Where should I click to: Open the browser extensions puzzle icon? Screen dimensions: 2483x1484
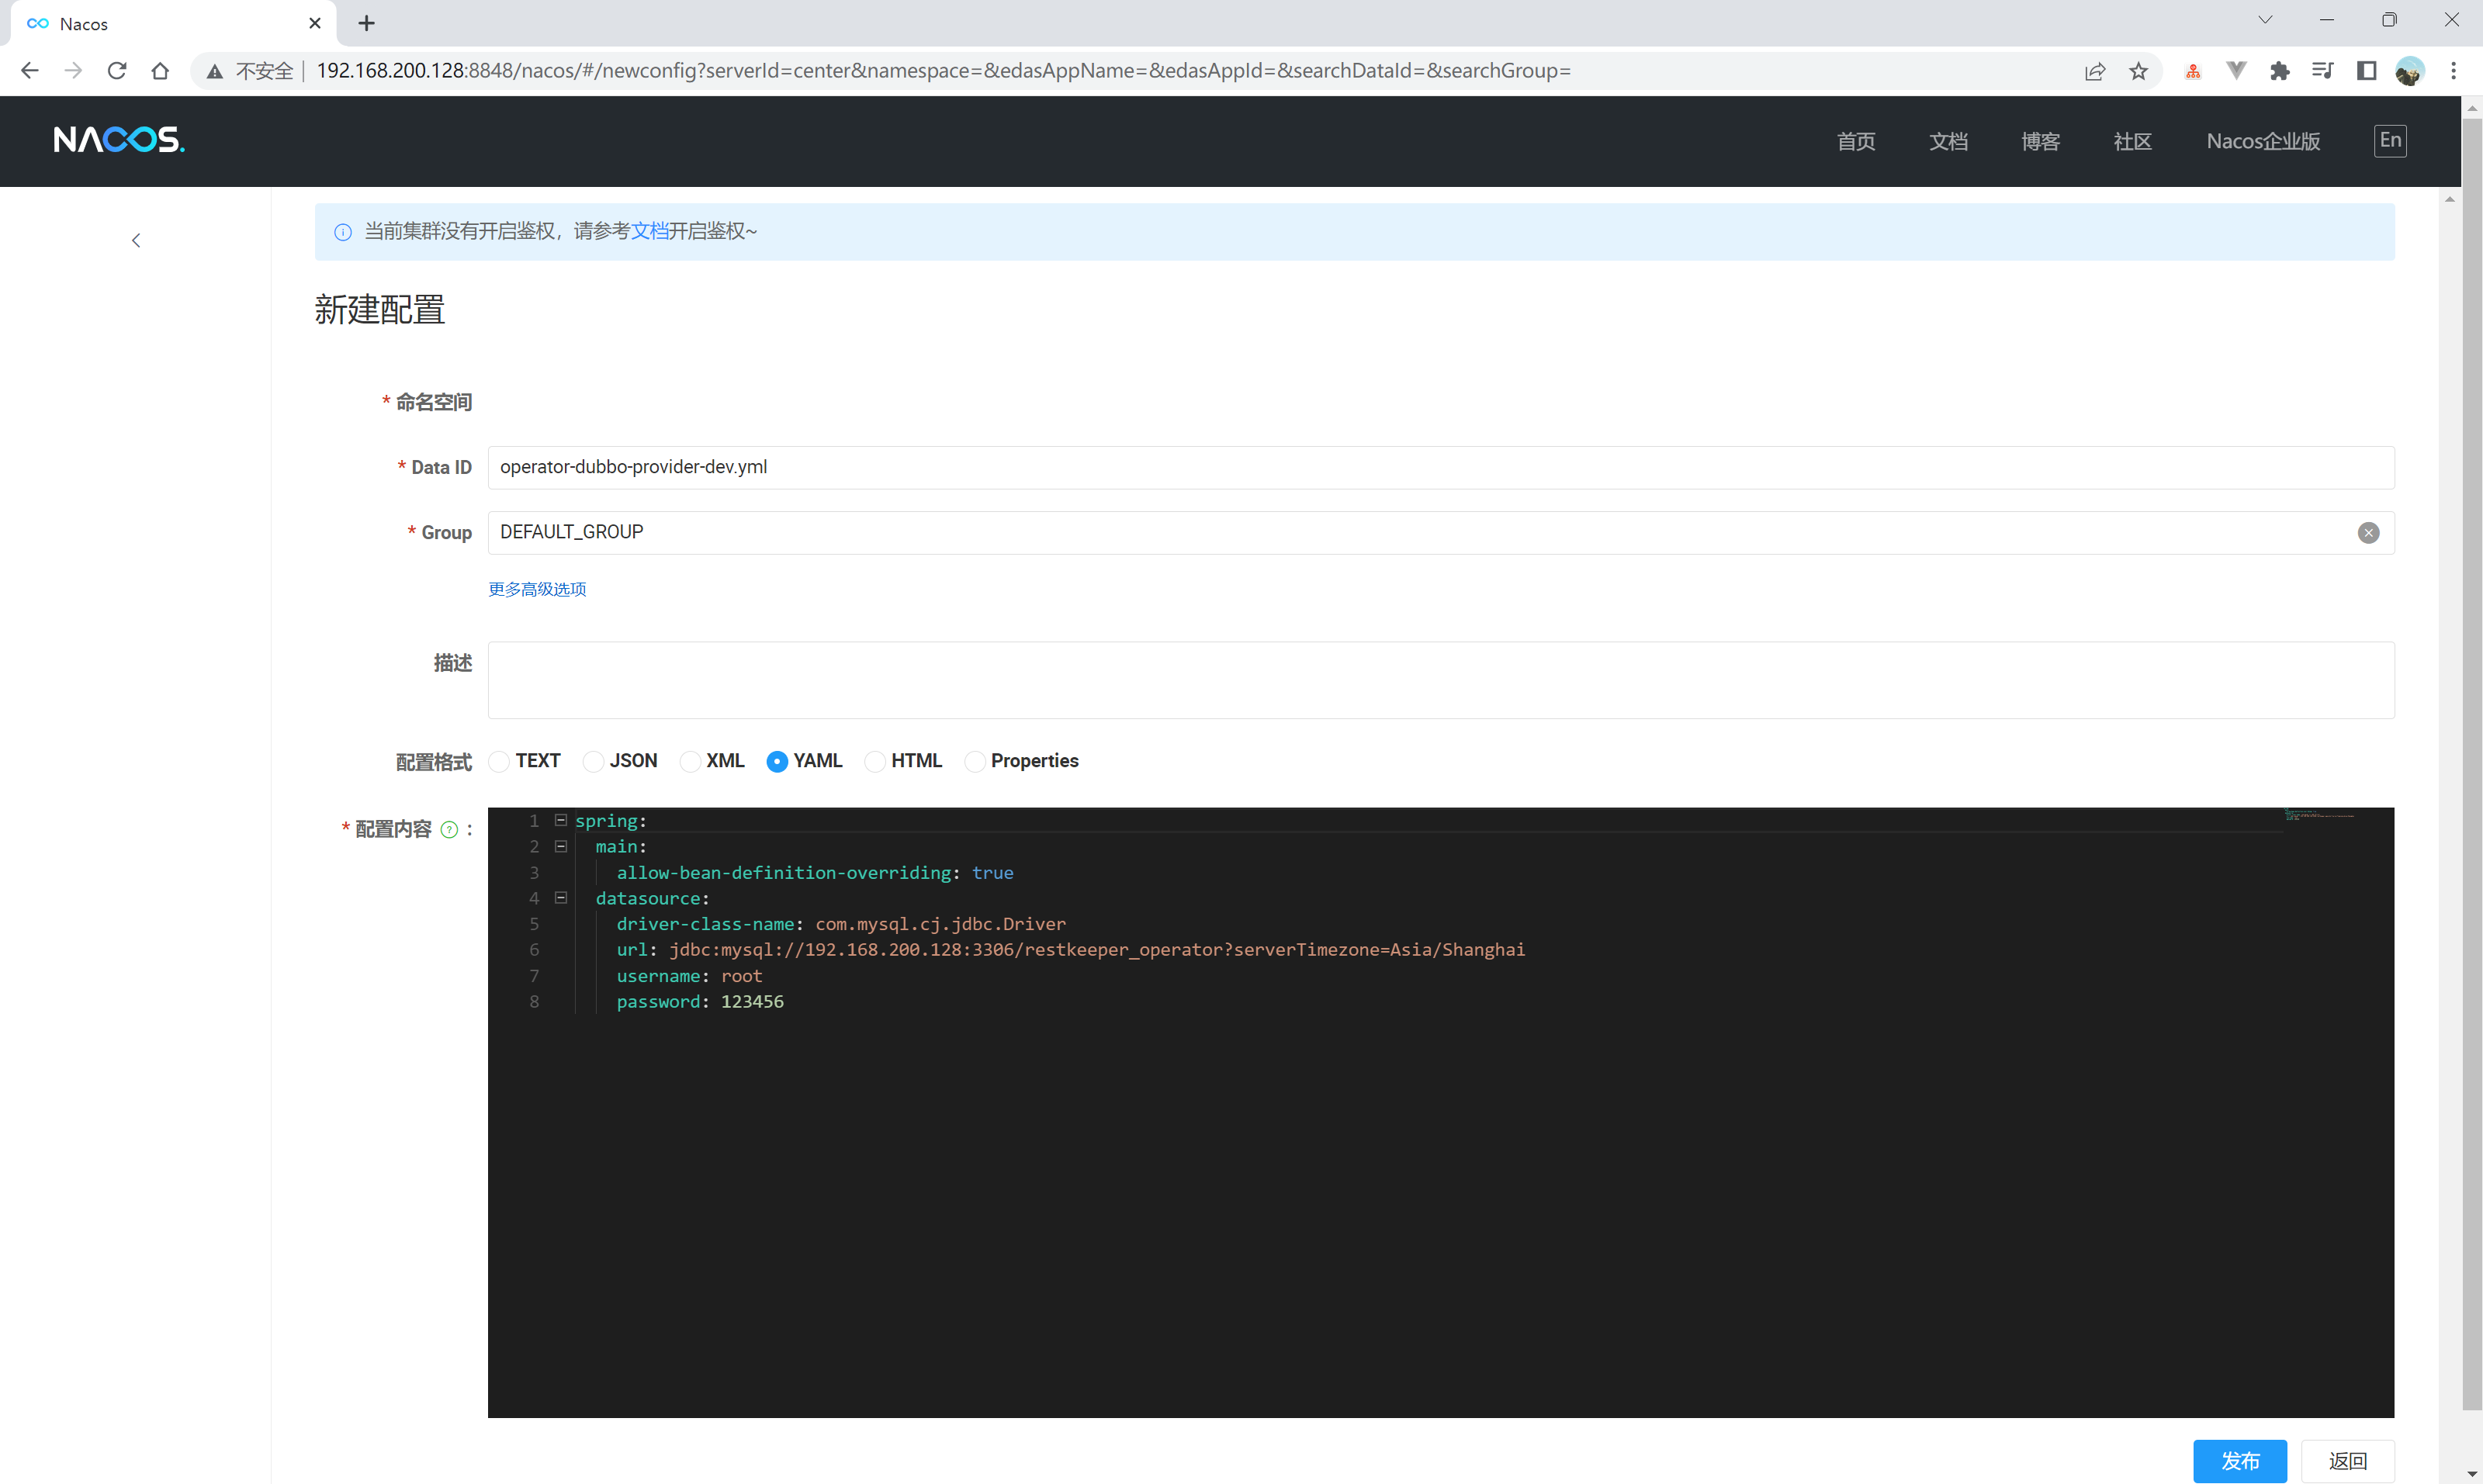pyautogui.click(x=2279, y=71)
